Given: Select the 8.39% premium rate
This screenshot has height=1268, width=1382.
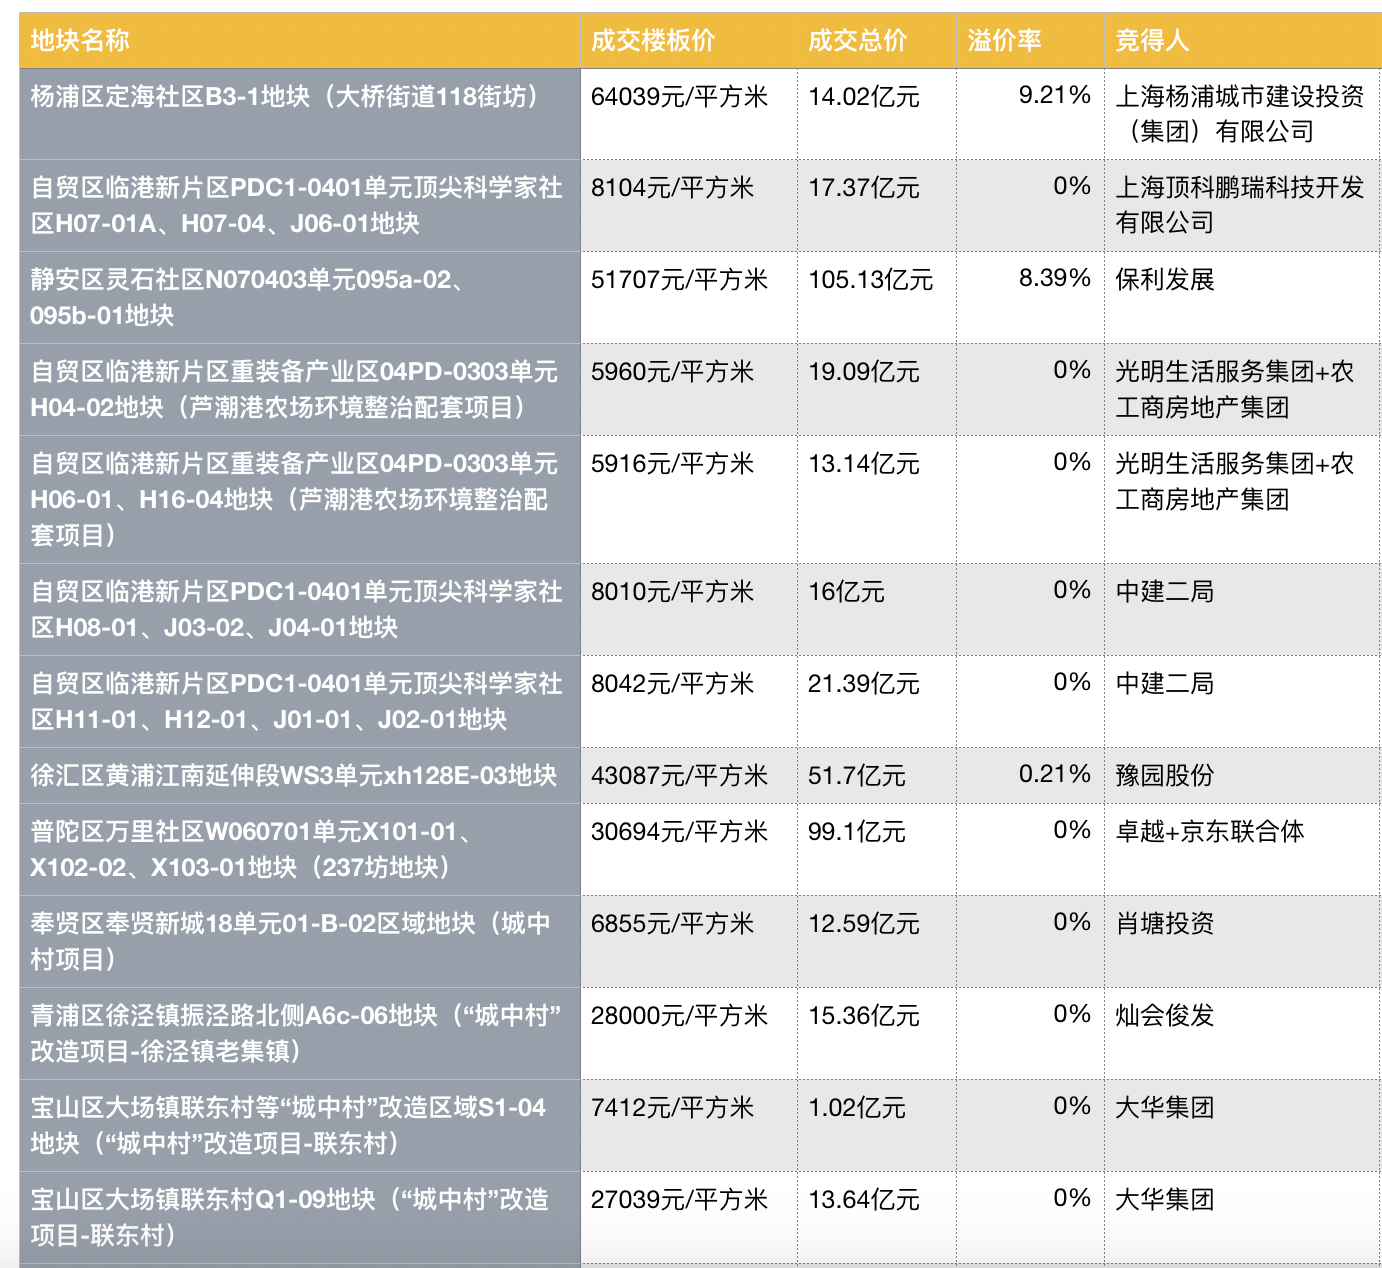Looking at the screenshot, I should tap(1055, 278).
